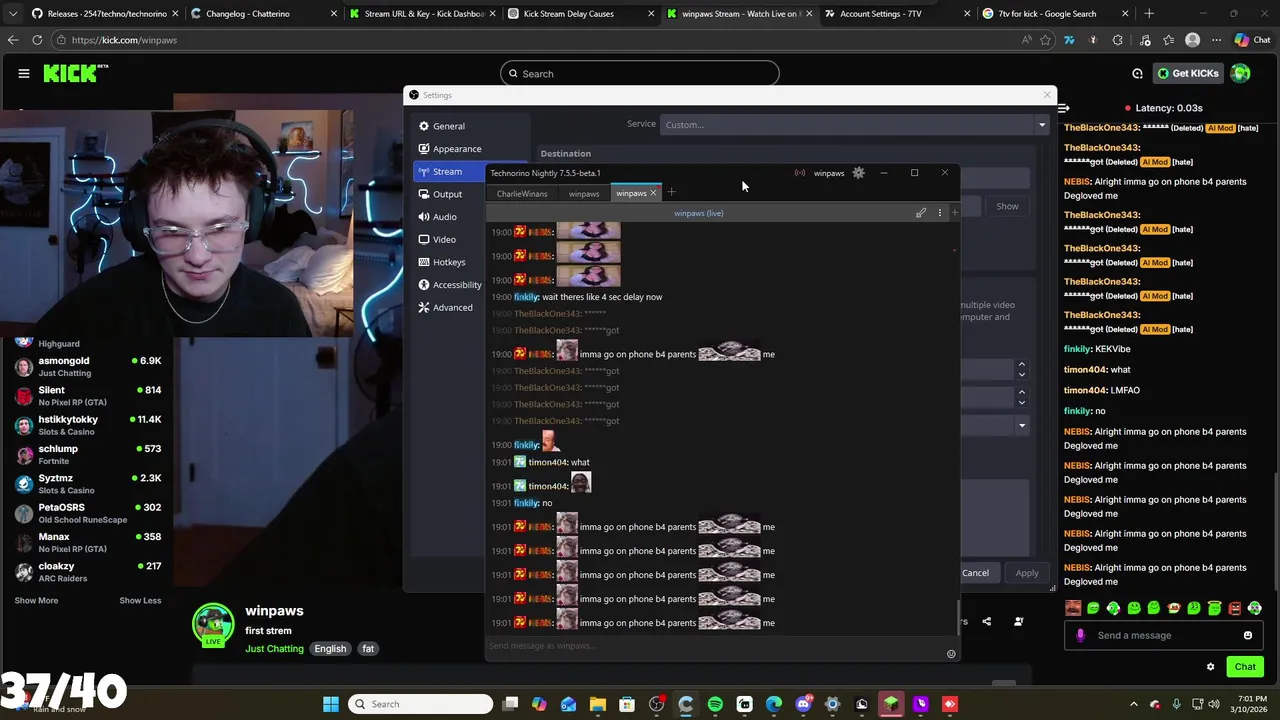This screenshot has width=1280, height=720.
Task: Collapse the Kick chat panel arrow
Action: (1063, 108)
